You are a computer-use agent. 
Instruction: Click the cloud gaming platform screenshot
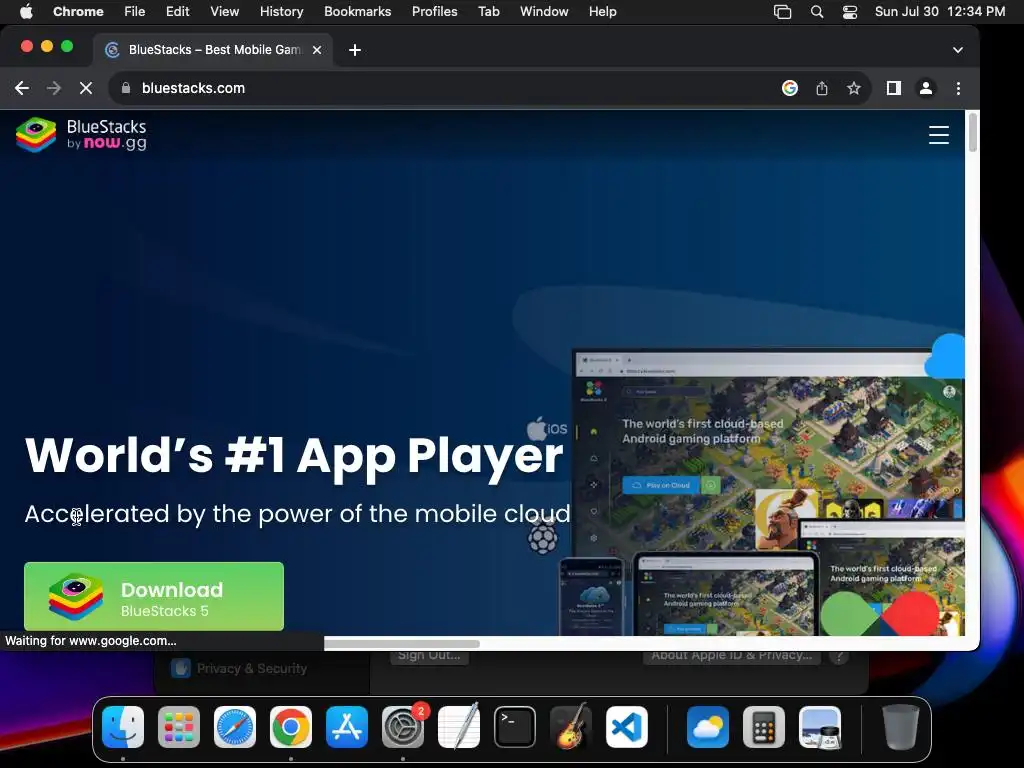[x=768, y=492]
